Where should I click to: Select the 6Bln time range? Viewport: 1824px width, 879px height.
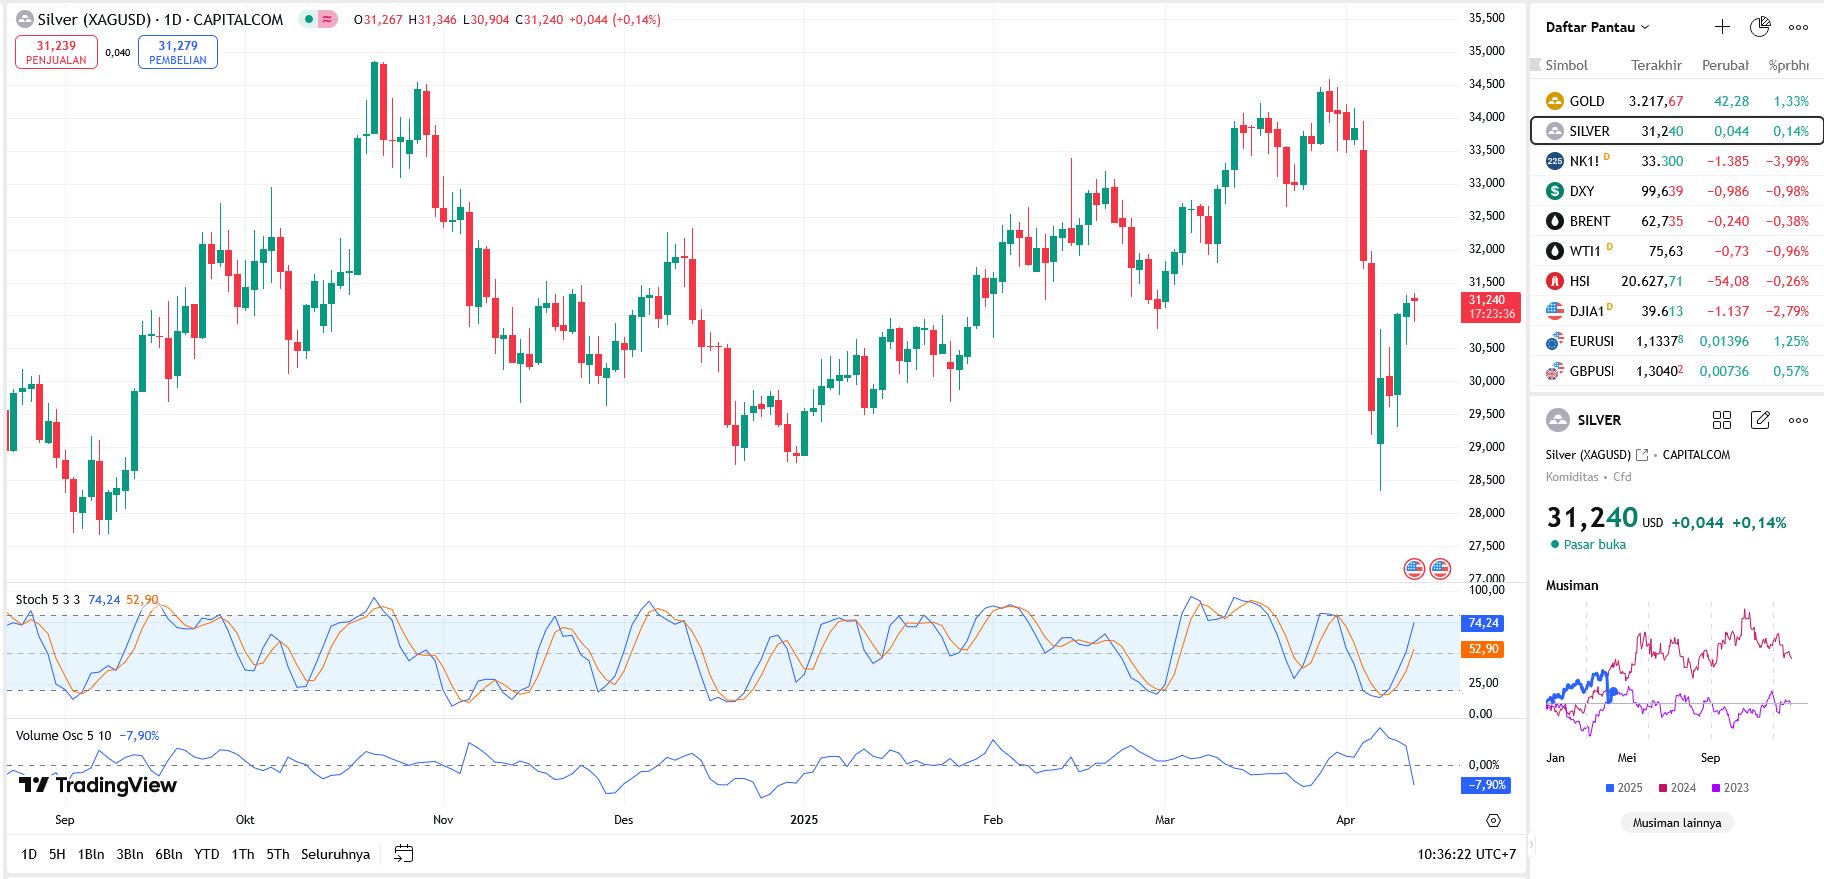tap(168, 854)
